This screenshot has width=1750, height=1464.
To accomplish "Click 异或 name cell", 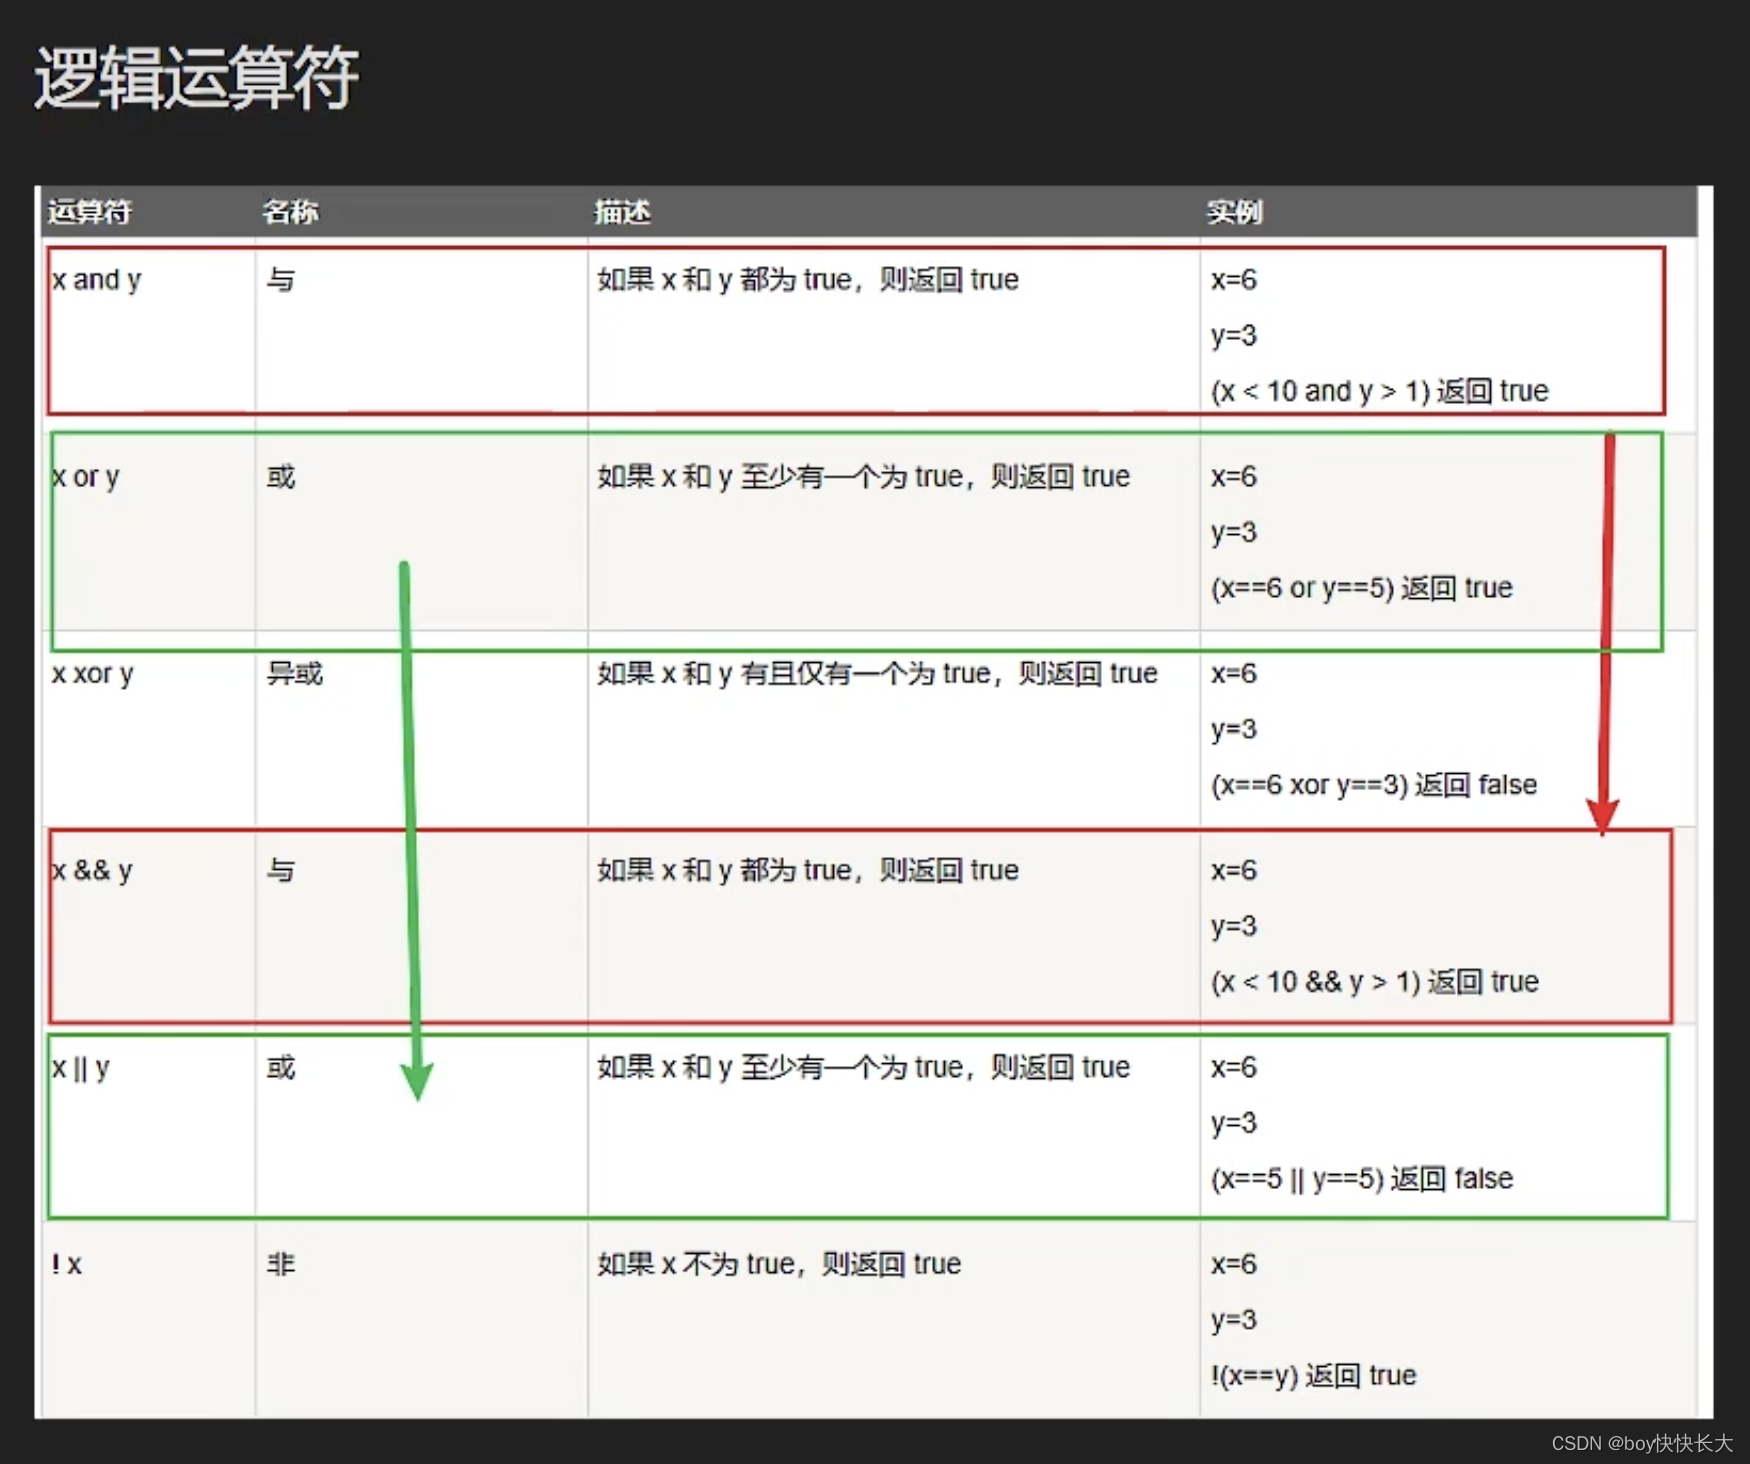I will [295, 674].
